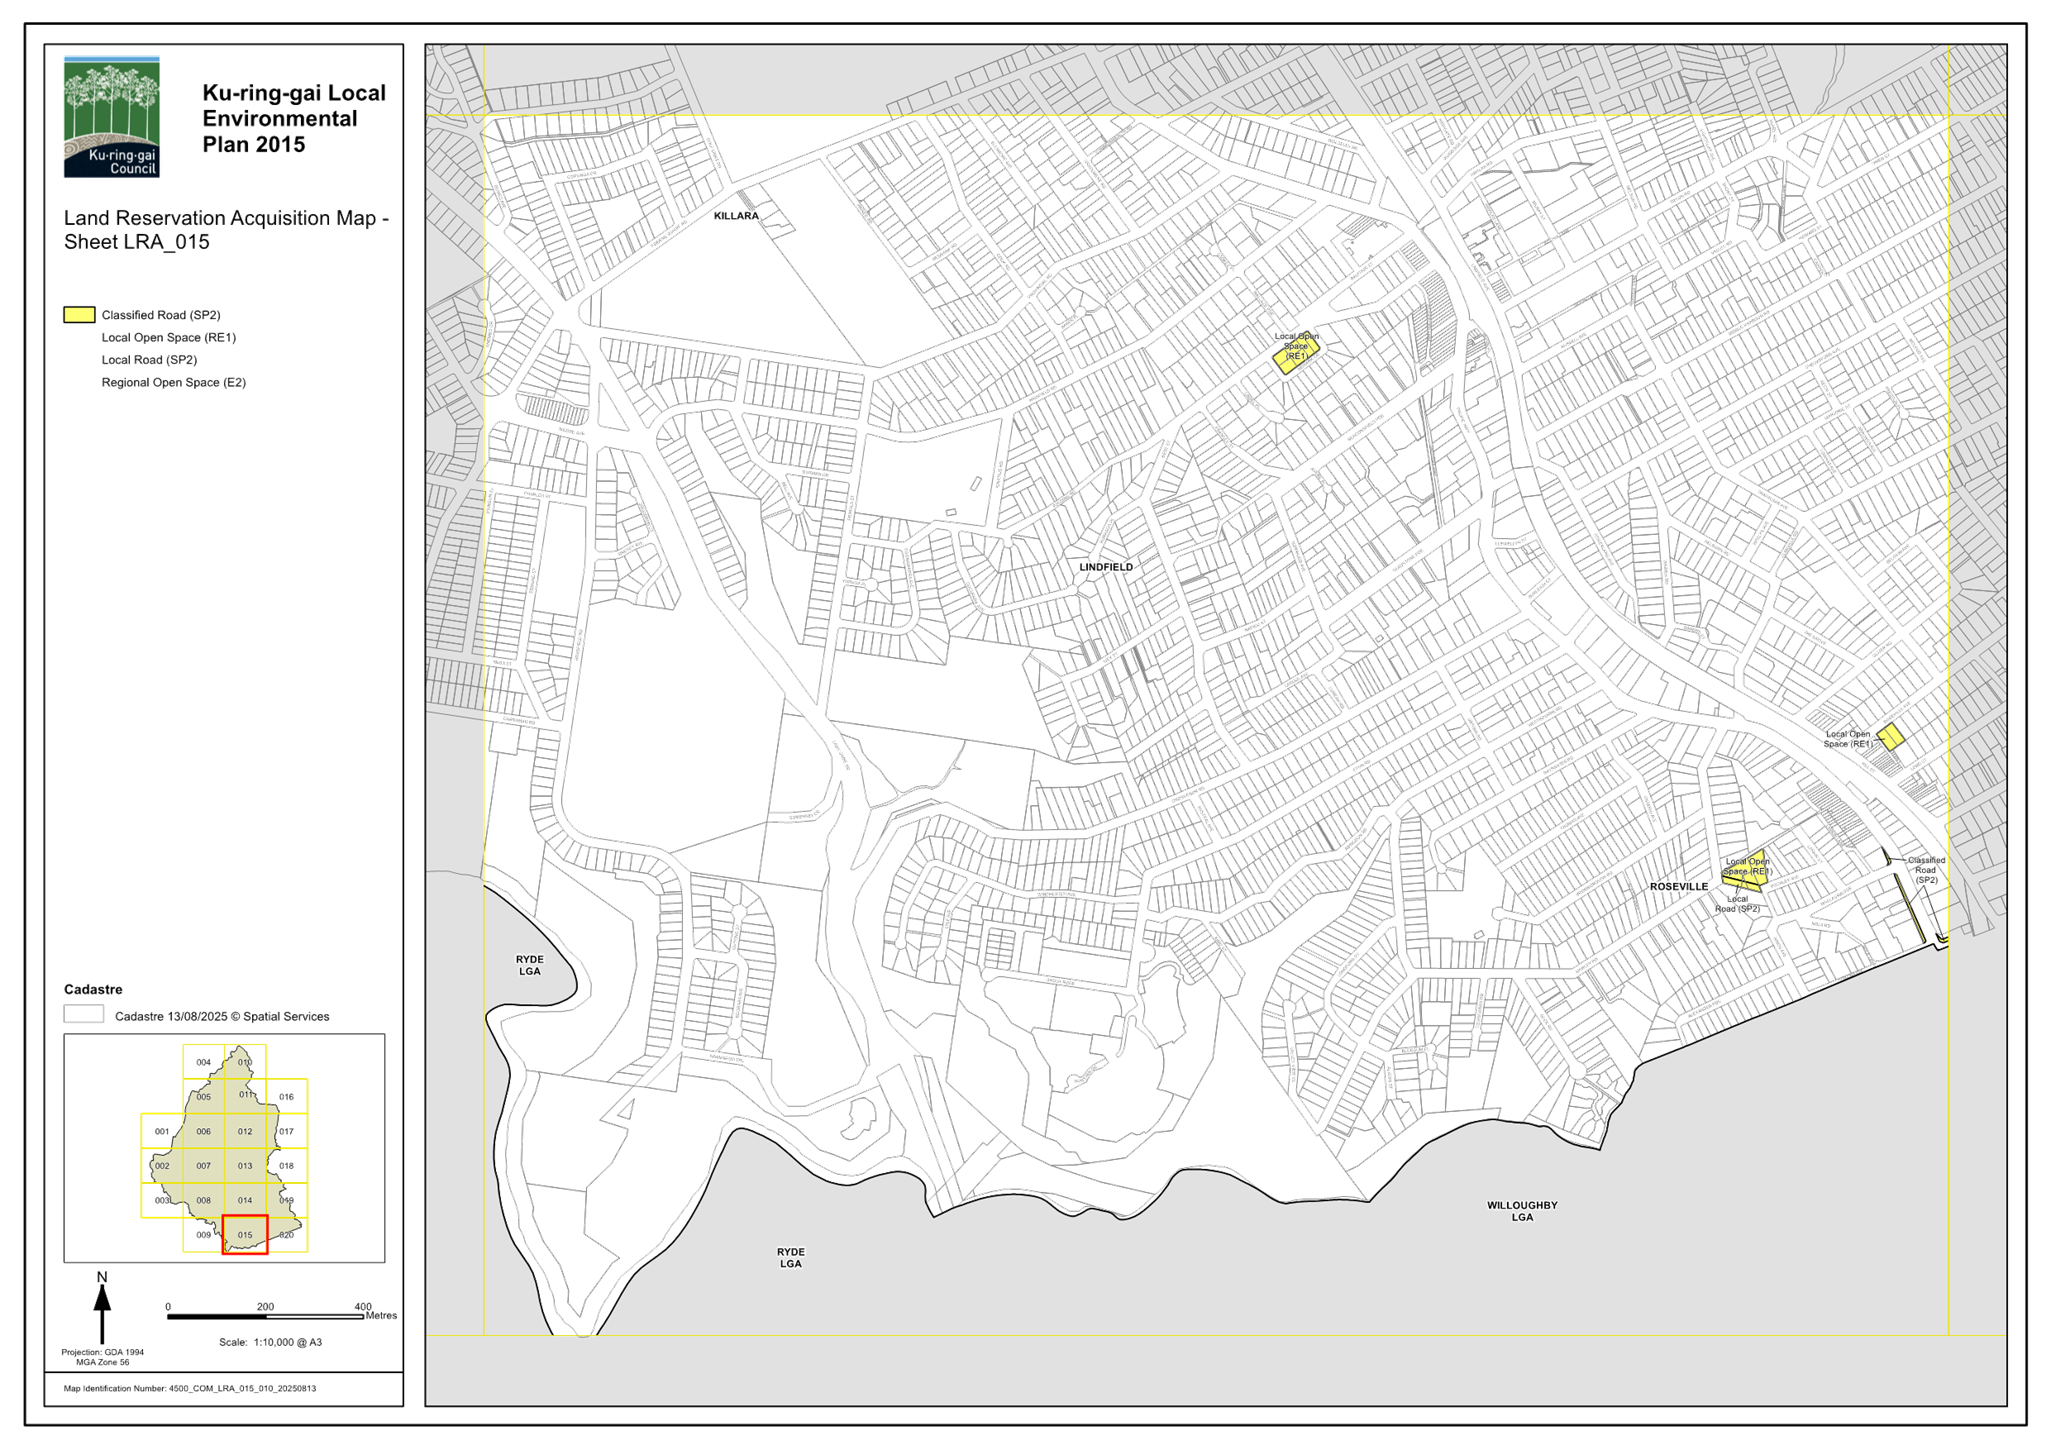Click the KILLARA suburb label
The height and width of the screenshot is (1450, 2051).
click(x=737, y=216)
